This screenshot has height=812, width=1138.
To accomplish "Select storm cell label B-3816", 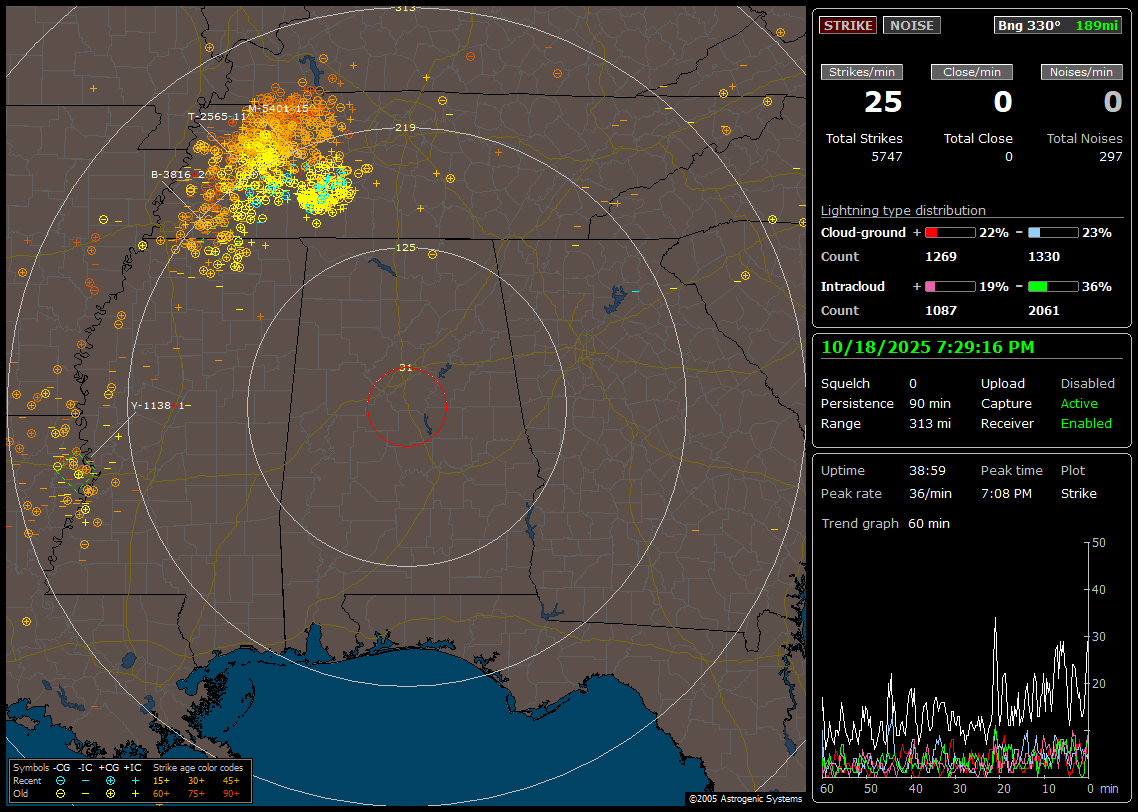I will click(177, 174).
